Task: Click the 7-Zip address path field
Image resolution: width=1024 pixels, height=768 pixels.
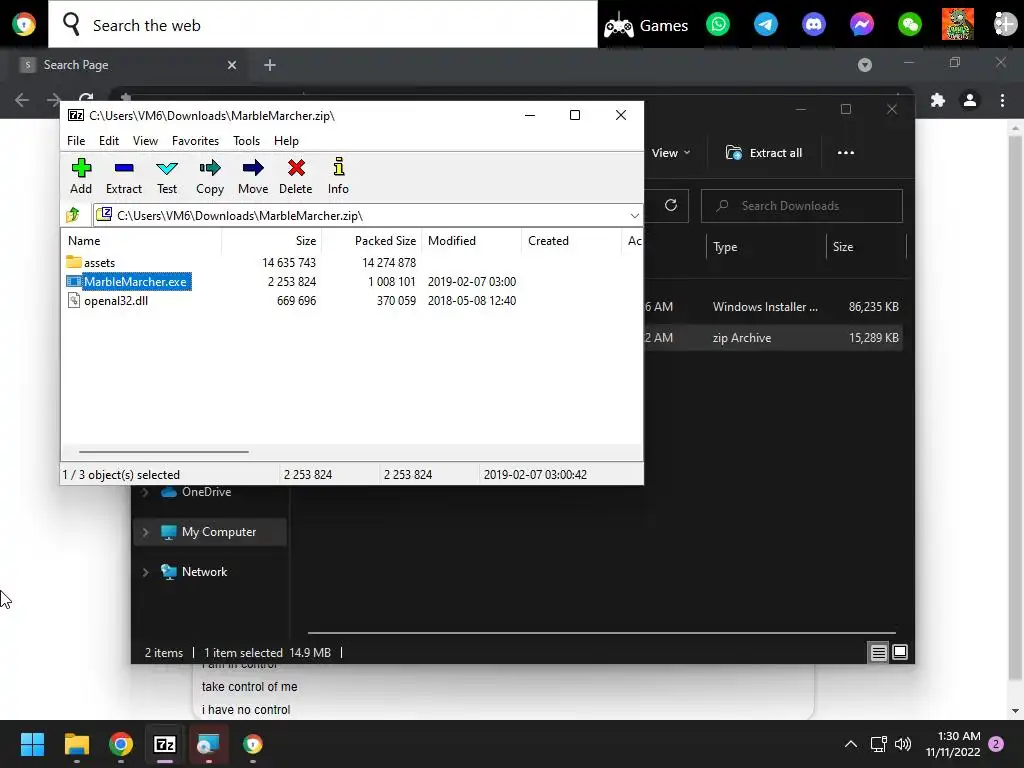Action: pyautogui.click(x=368, y=216)
